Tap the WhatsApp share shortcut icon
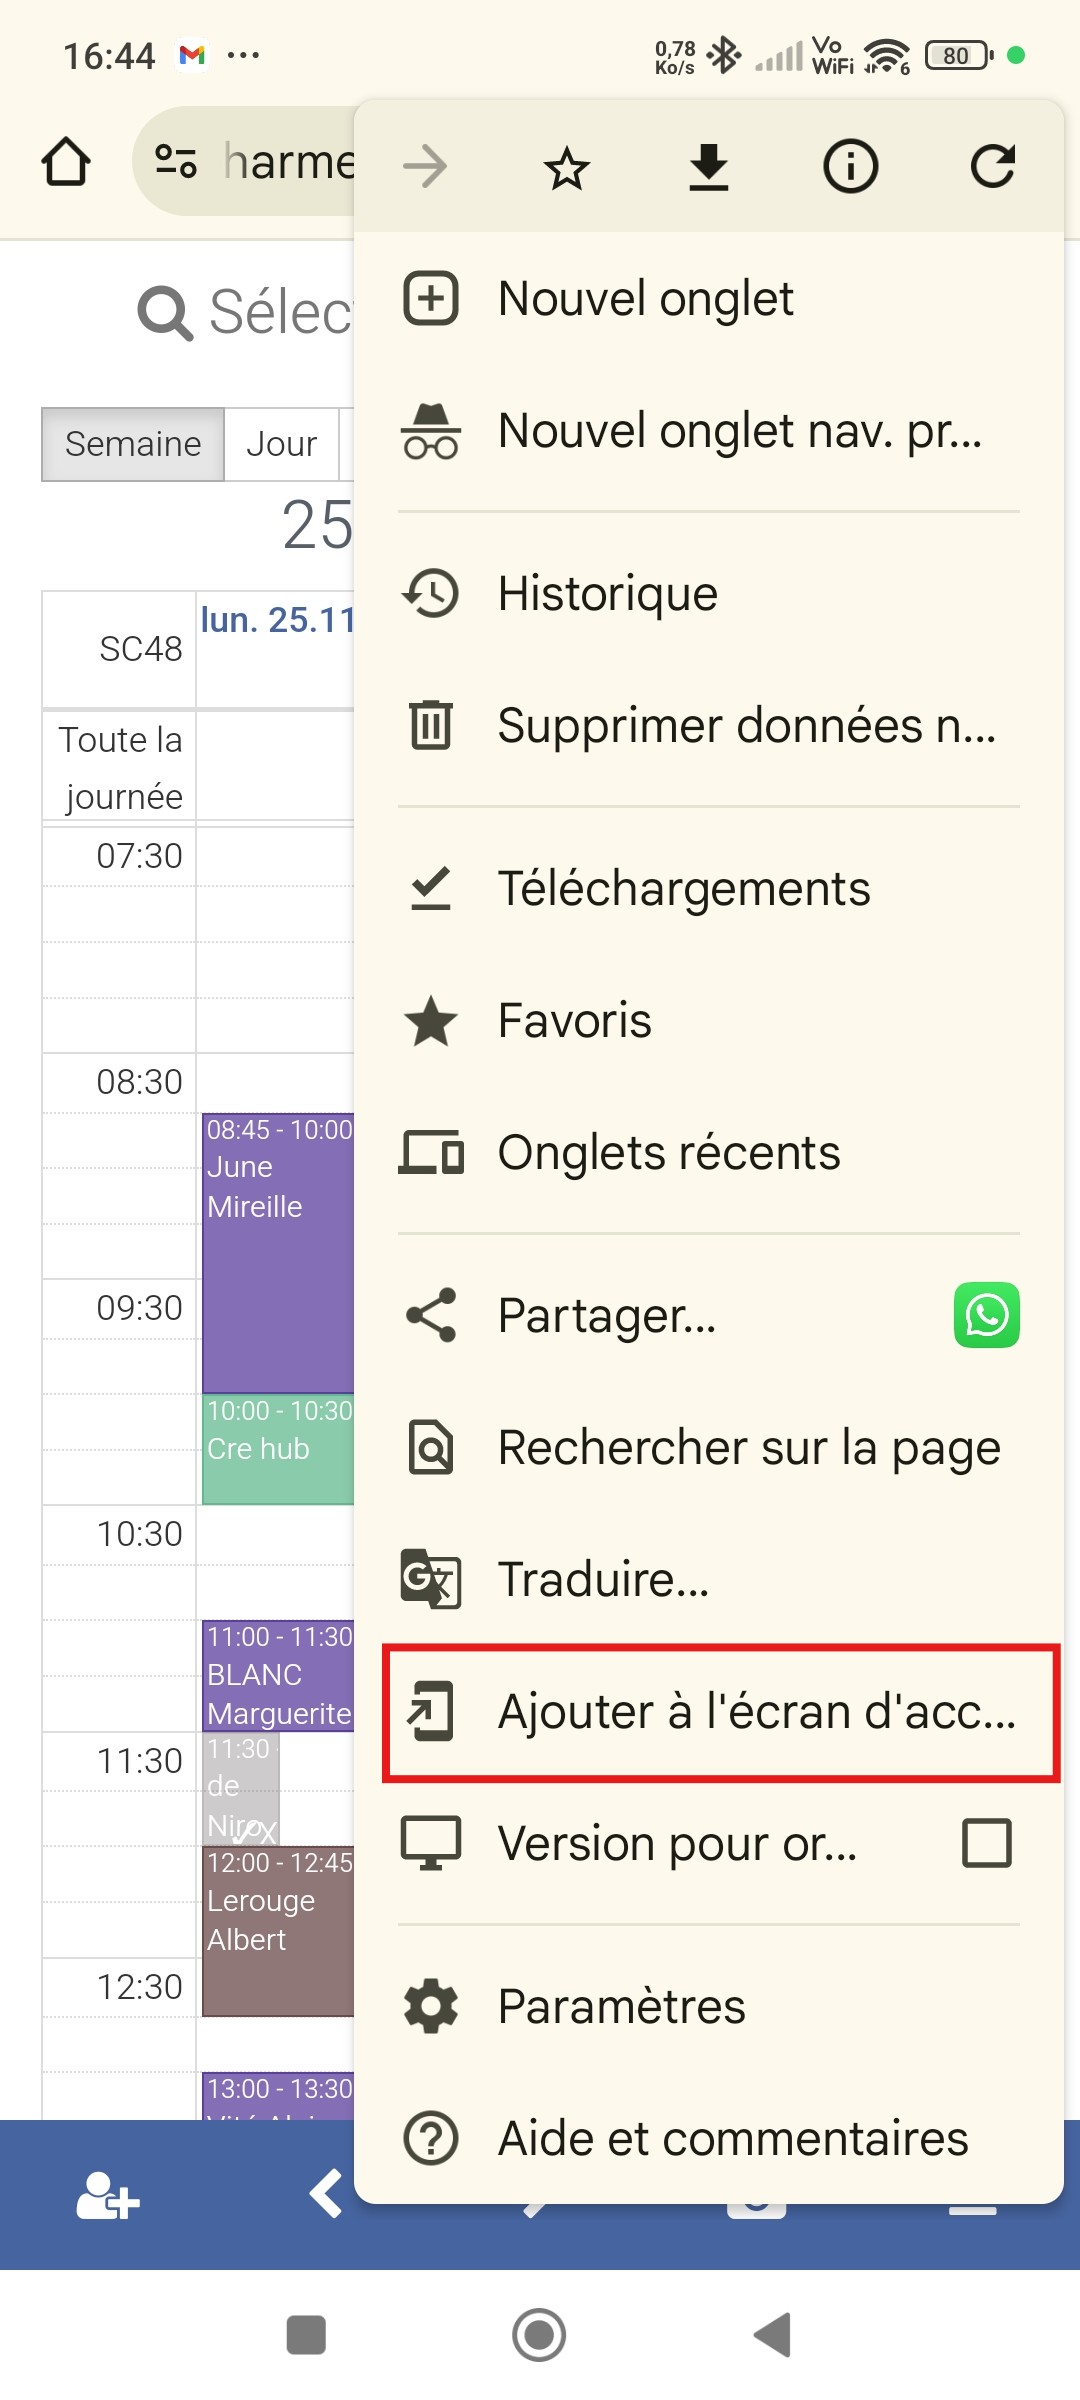Image resolution: width=1080 pixels, height=2400 pixels. coord(987,1315)
